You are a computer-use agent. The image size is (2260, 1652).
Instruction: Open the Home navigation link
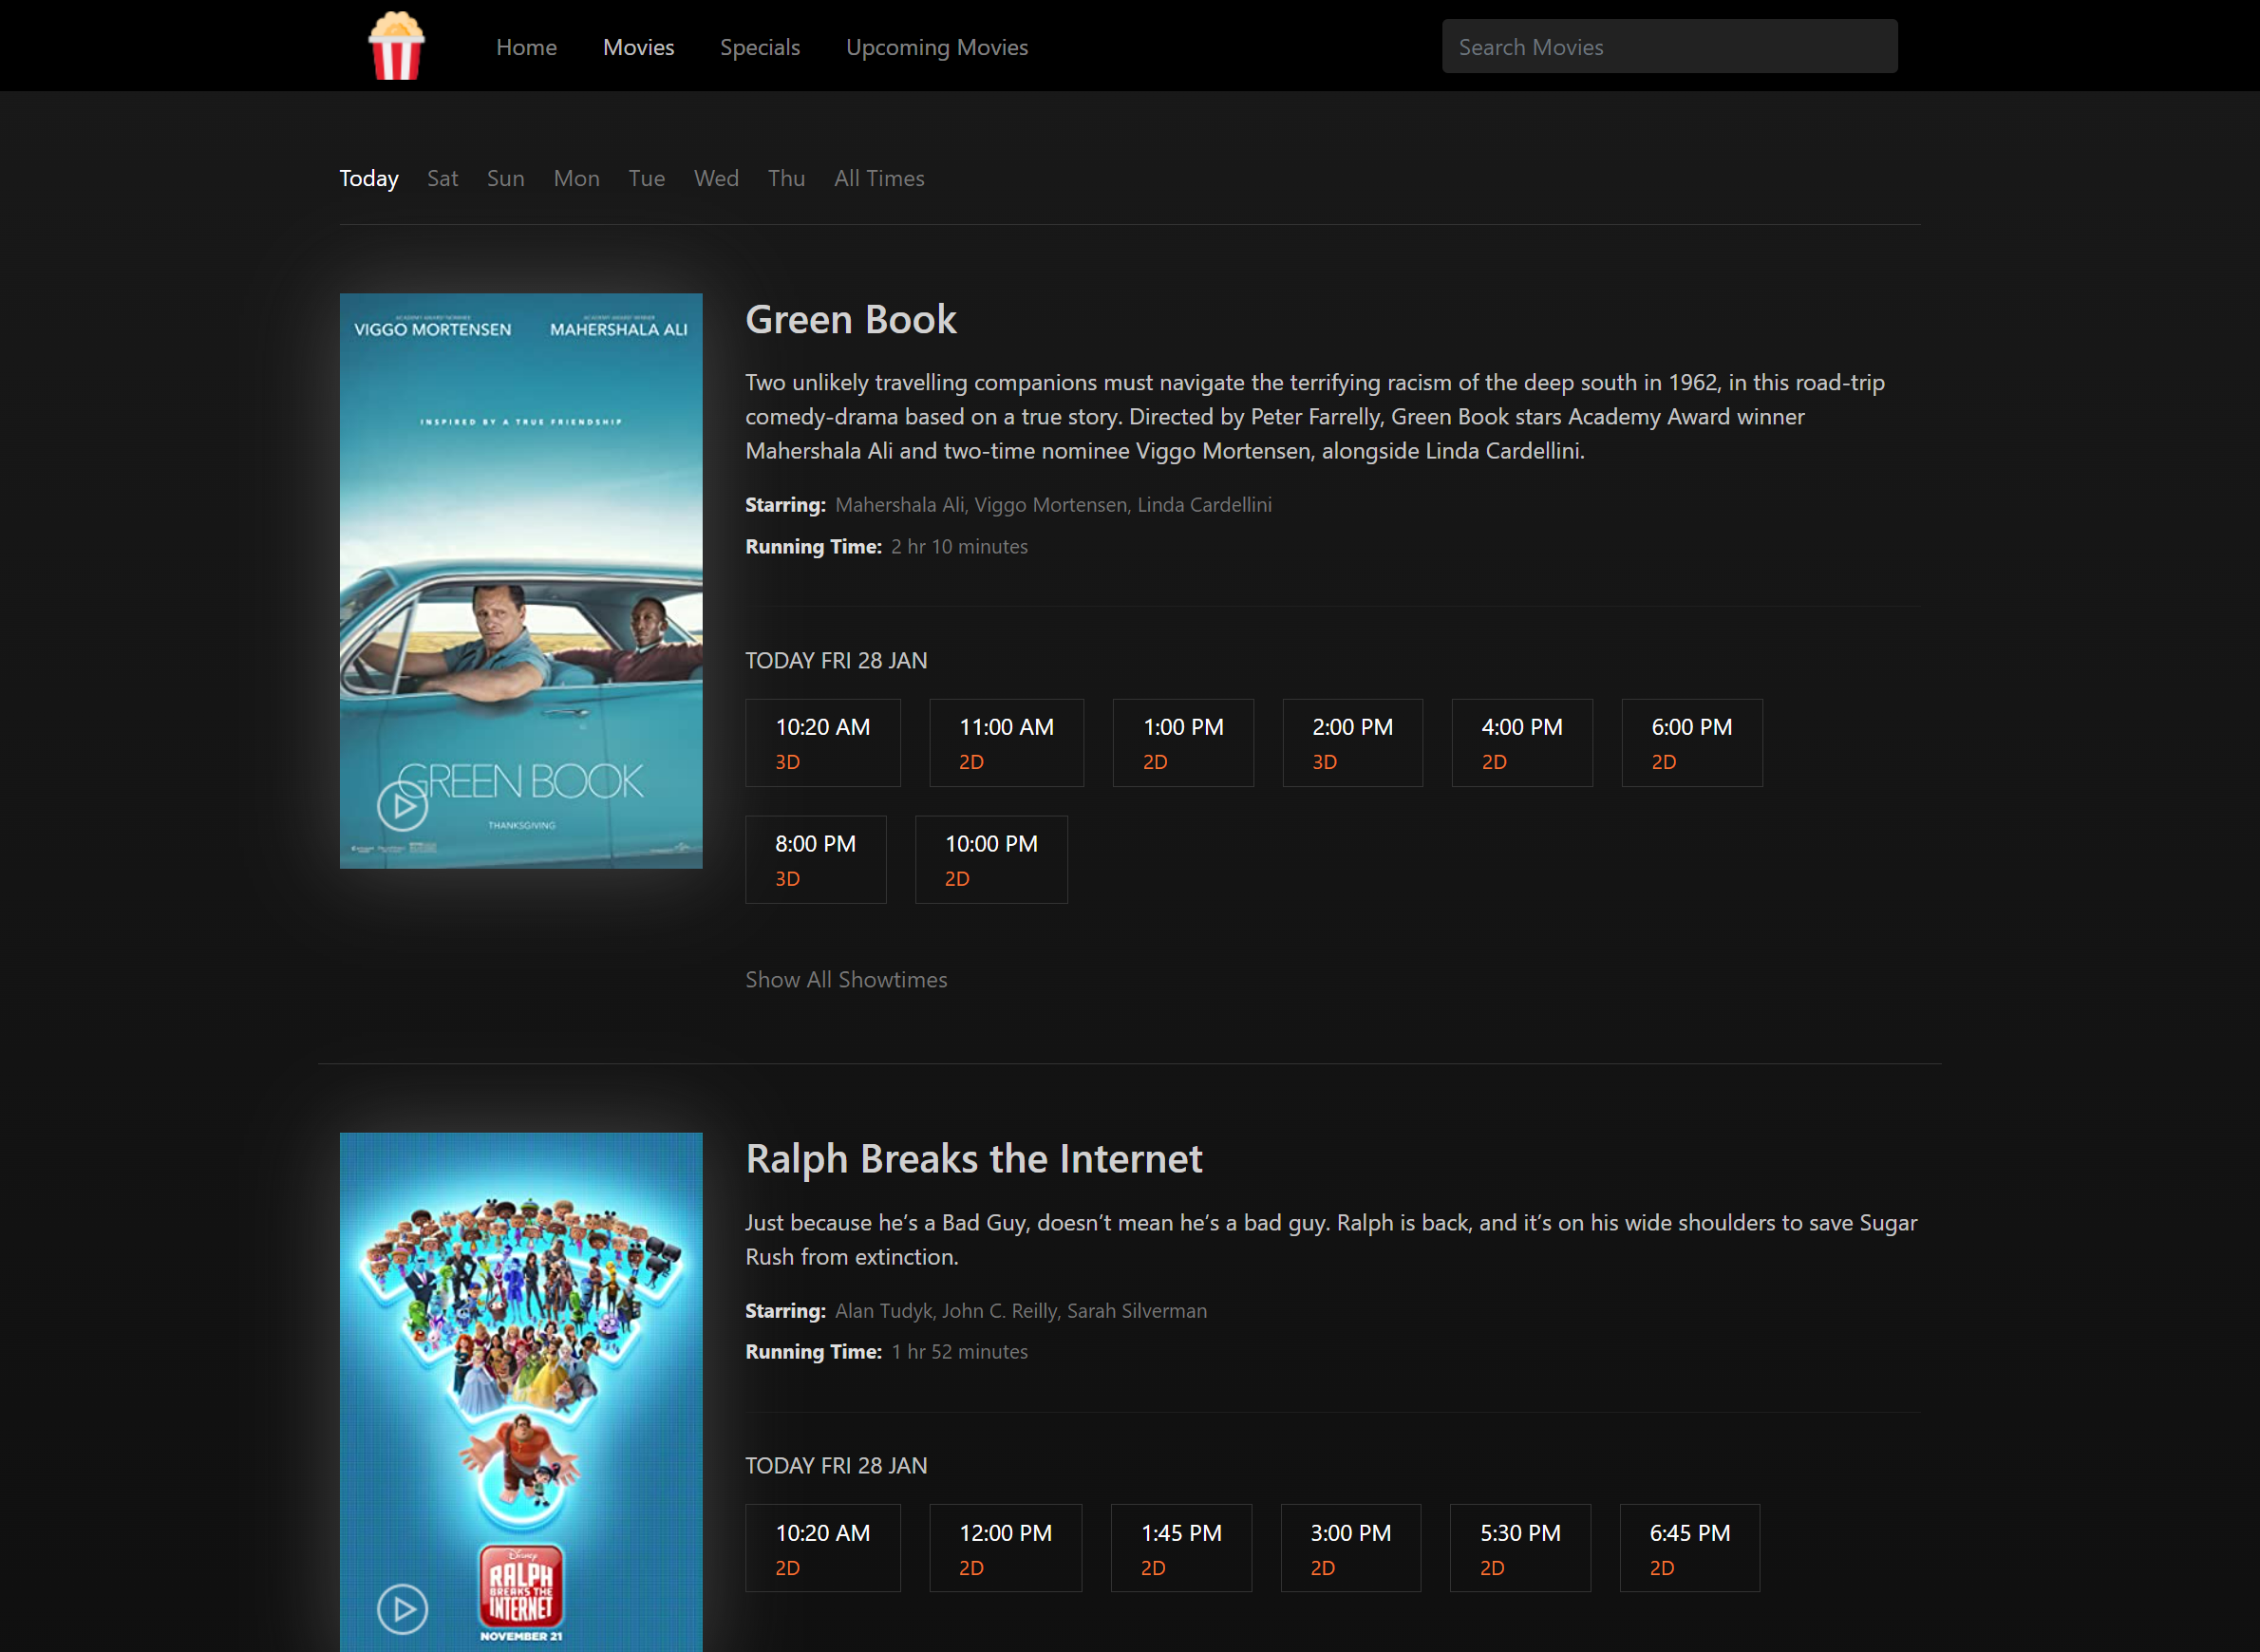pyautogui.click(x=526, y=47)
